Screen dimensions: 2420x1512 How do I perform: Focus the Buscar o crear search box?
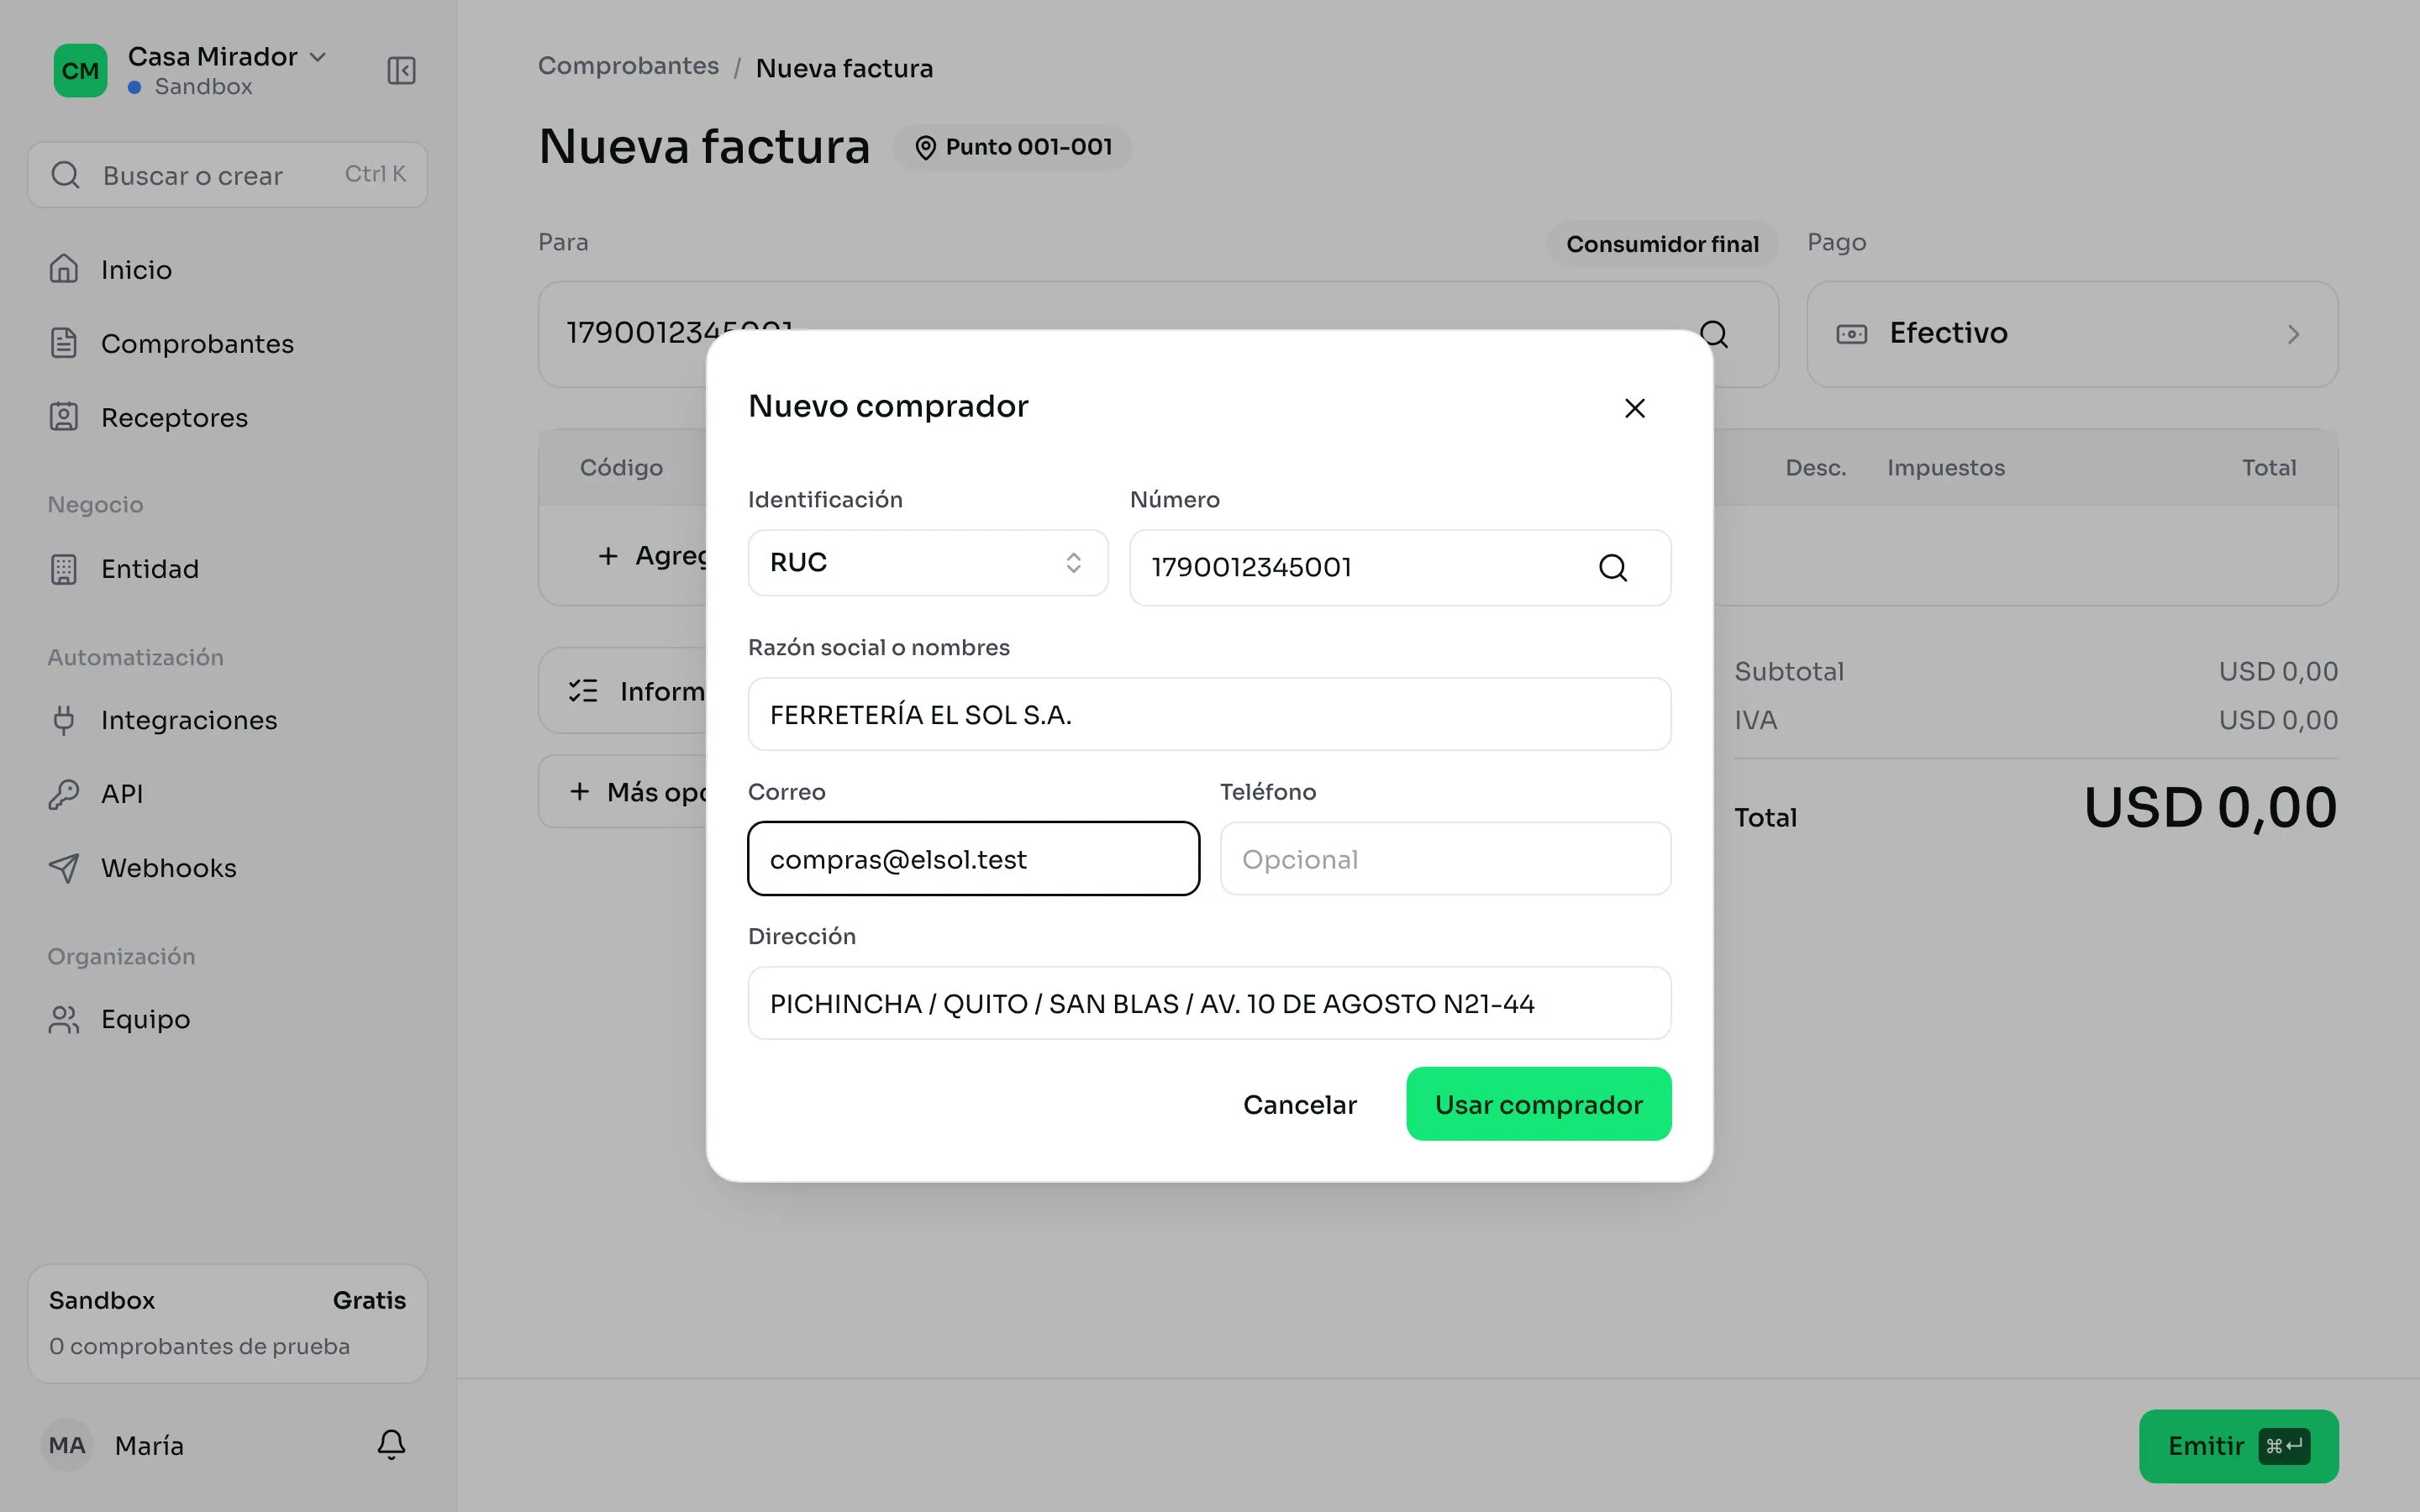pos(228,175)
